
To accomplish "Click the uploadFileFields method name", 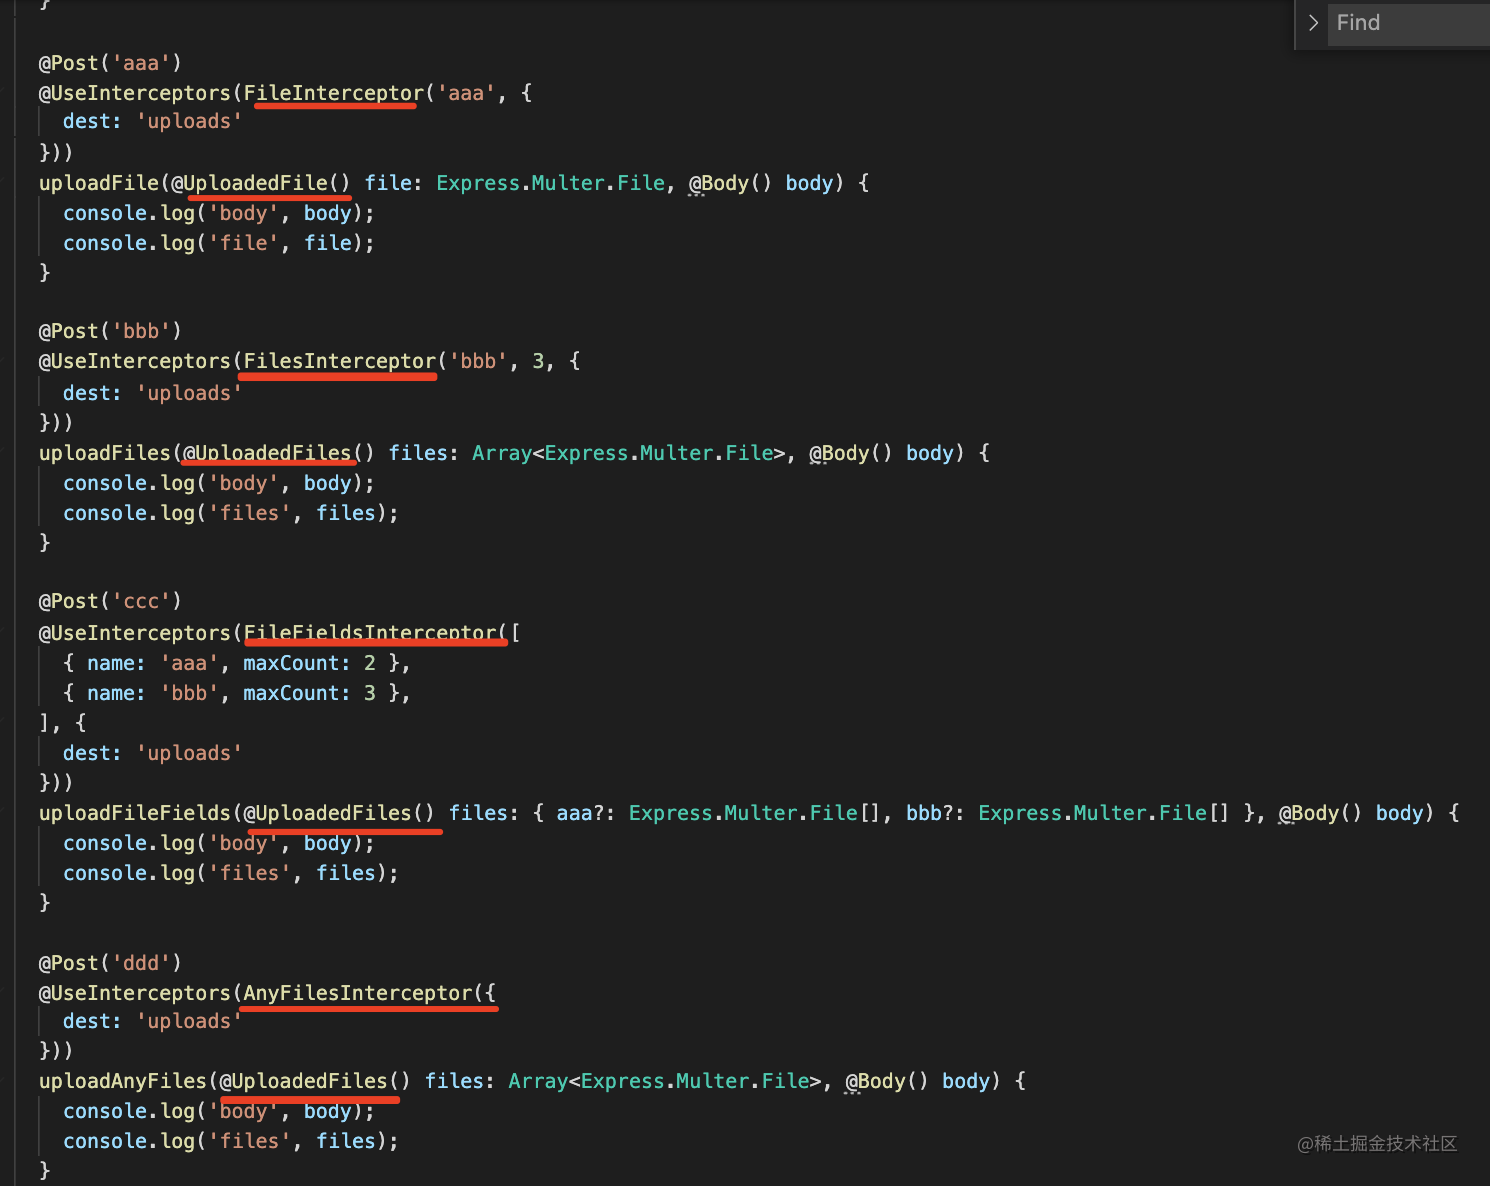I will coord(134,813).
